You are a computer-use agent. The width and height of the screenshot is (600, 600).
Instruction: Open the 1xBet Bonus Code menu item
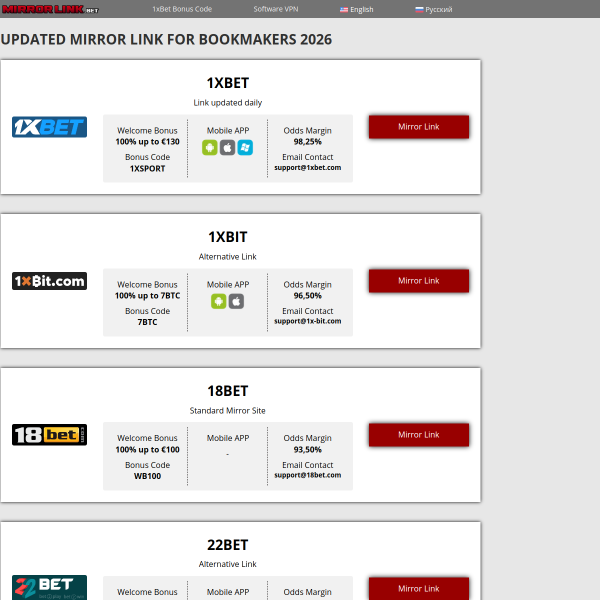pyautogui.click(x=182, y=9)
